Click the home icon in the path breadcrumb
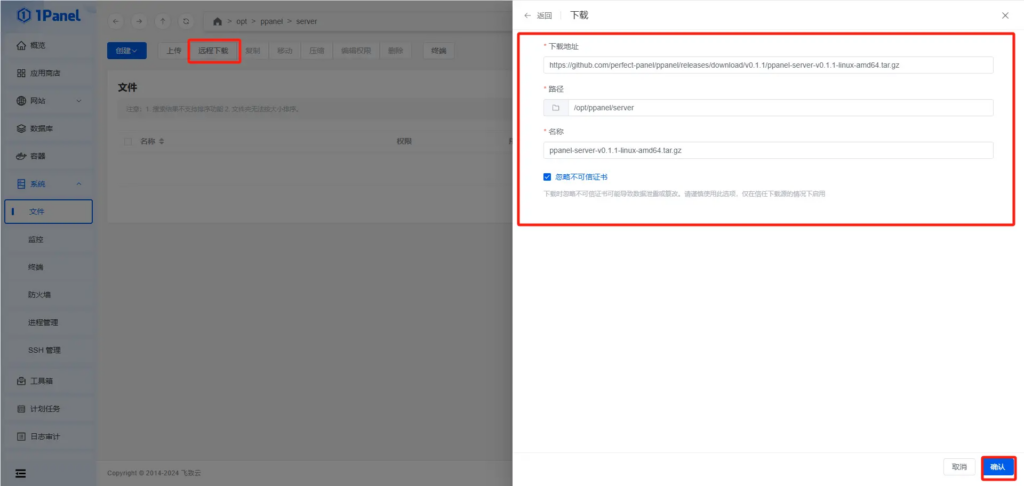Screen dimensions: 1024x486 tap(217, 21)
